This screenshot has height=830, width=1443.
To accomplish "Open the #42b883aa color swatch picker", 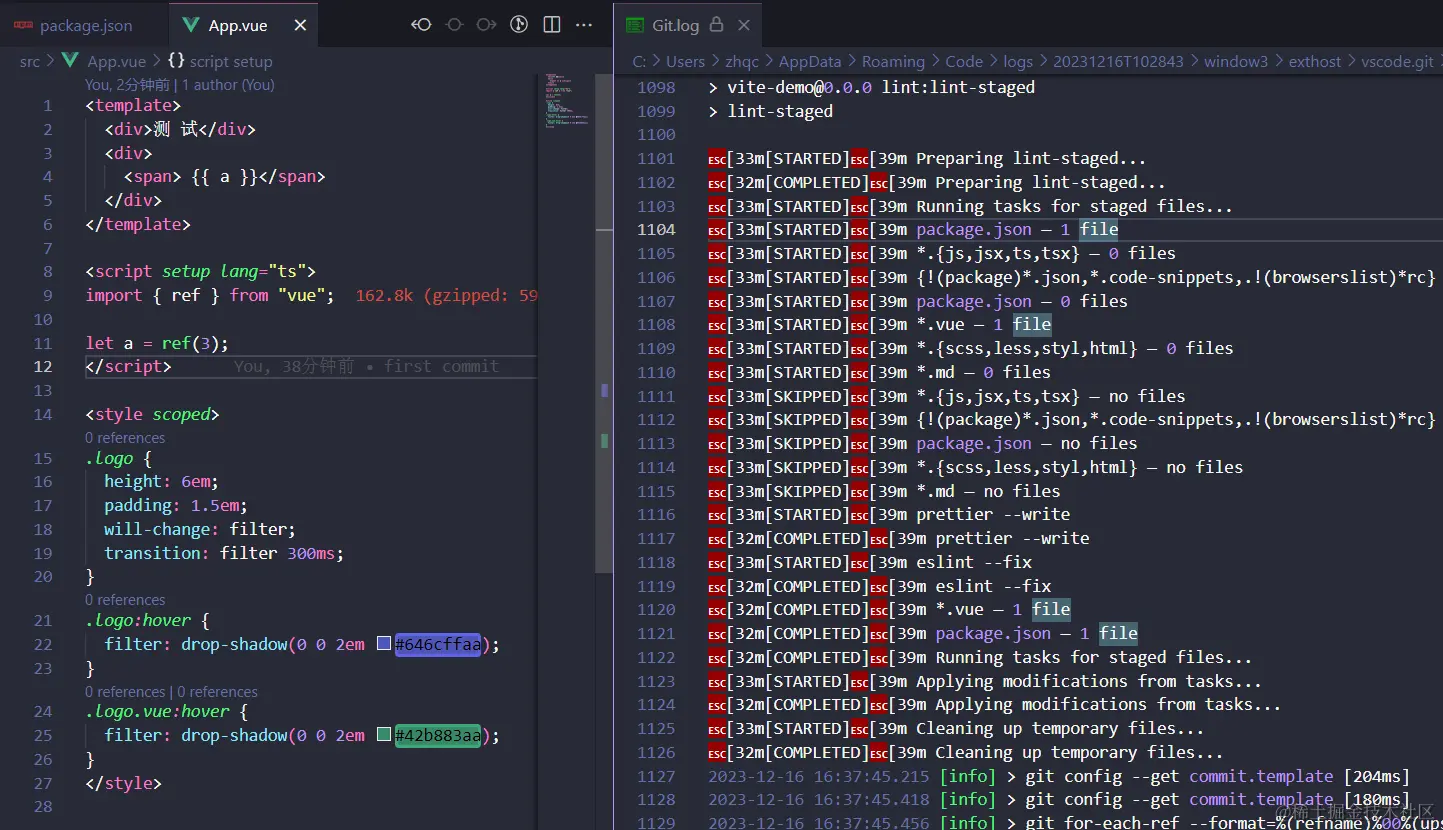I will coord(384,735).
